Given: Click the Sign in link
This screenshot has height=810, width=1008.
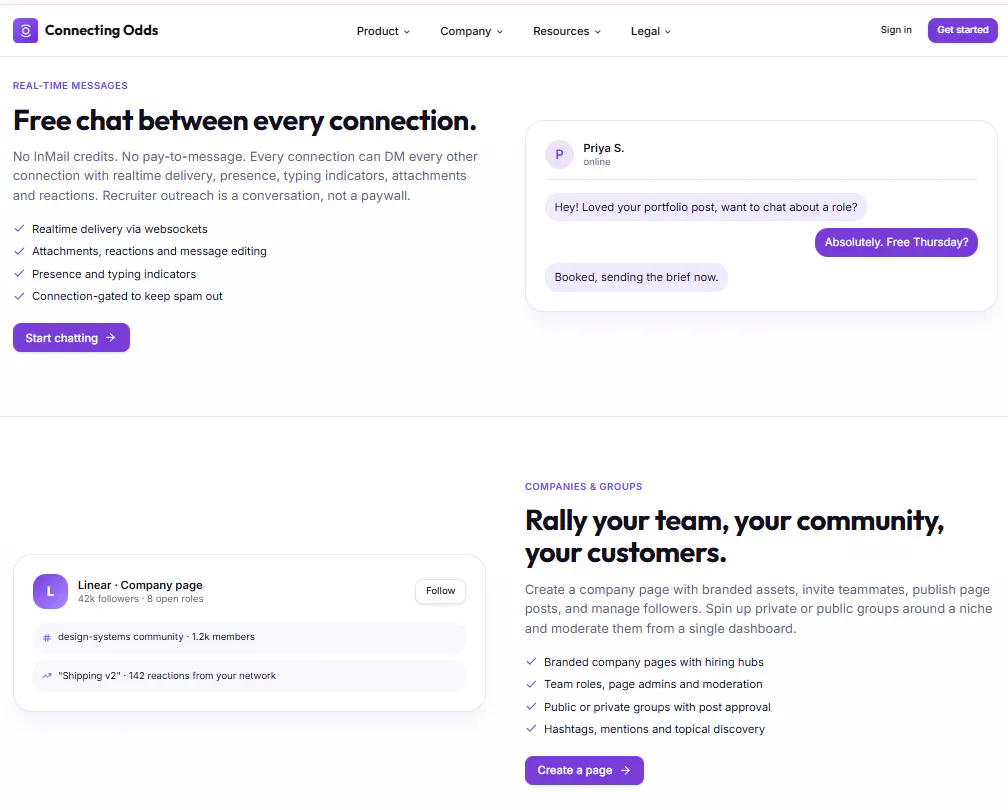Looking at the screenshot, I should (896, 30).
